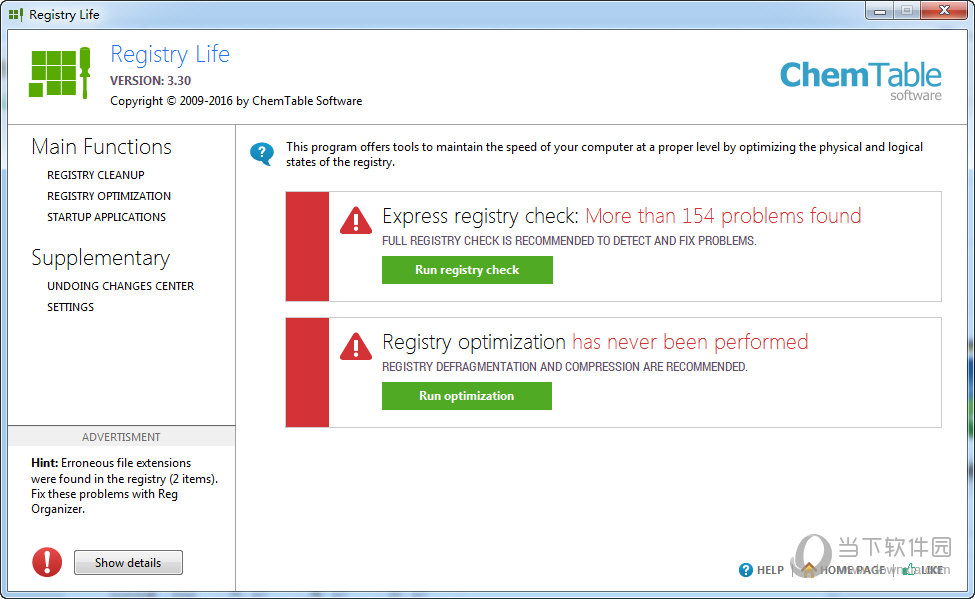975x599 pixels.
Task: Click the red exclamation hint icon
Action: [x=47, y=562]
